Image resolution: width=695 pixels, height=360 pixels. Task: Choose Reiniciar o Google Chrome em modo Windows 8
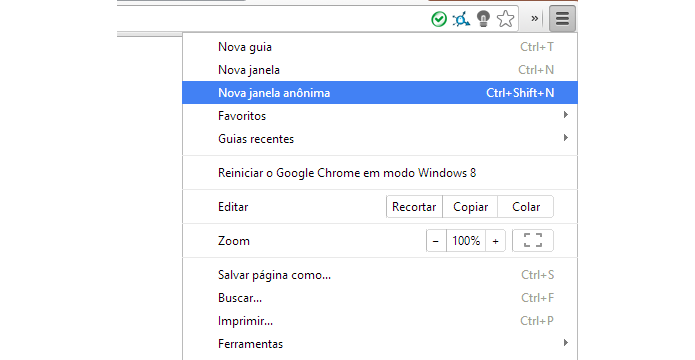pyautogui.click(x=380, y=172)
